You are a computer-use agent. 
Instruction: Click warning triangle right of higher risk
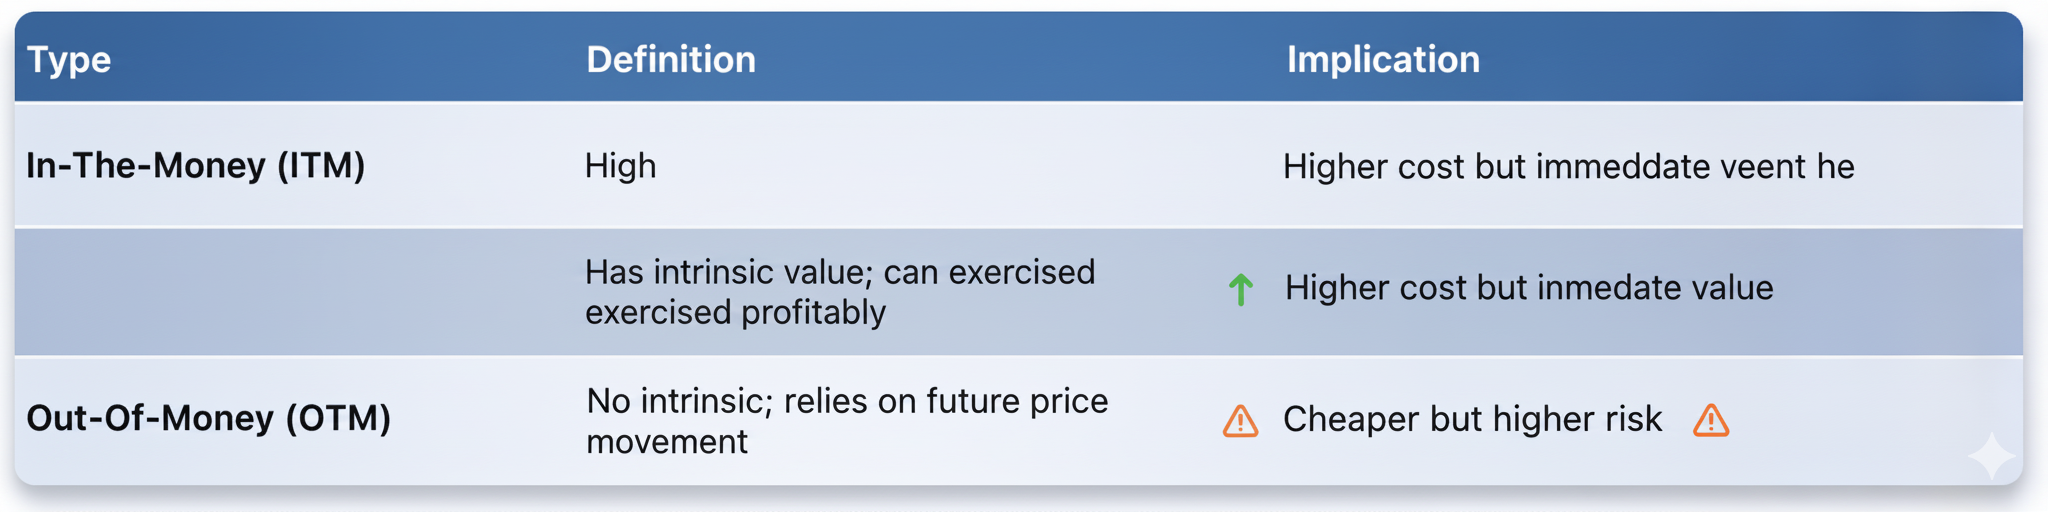tap(1710, 420)
